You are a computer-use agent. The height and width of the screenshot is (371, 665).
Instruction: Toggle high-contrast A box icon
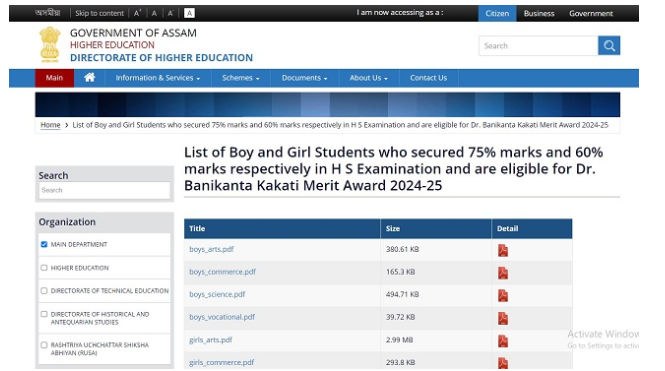tap(189, 13)
